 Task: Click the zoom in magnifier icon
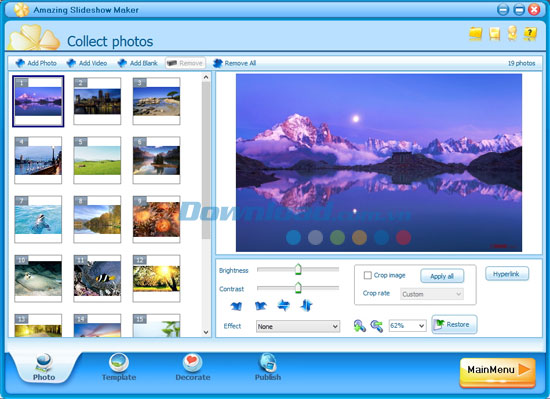click(x=360, y=326)
